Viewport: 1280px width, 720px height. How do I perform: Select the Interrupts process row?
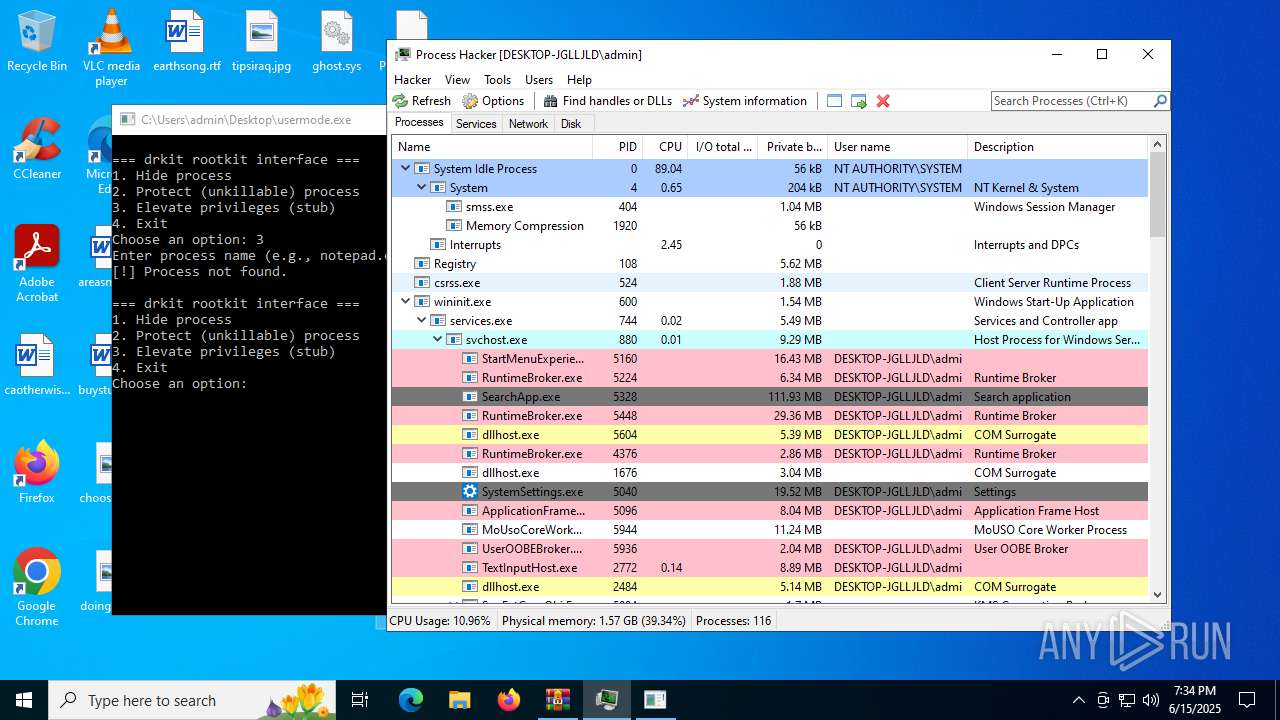[x=770, y=245]
